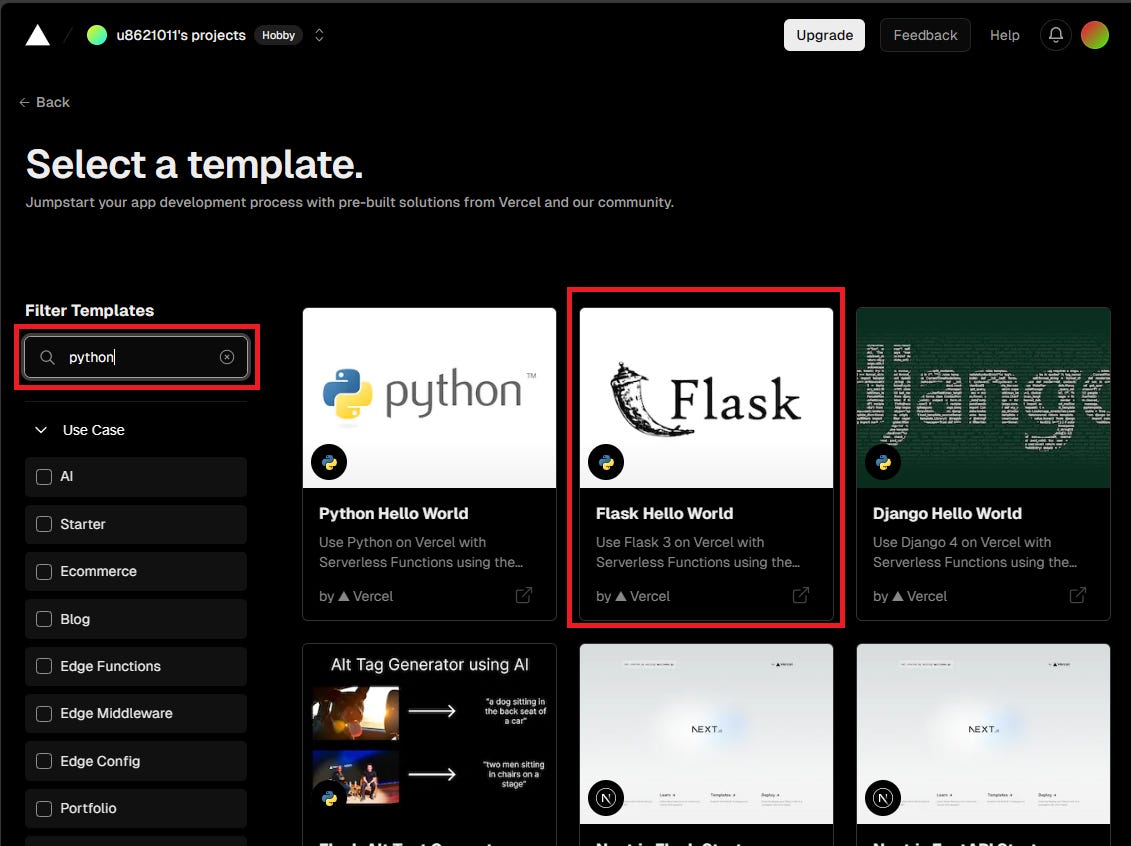
Task: Open the project scope switcher arrows
Action: [x=319, y=35]
